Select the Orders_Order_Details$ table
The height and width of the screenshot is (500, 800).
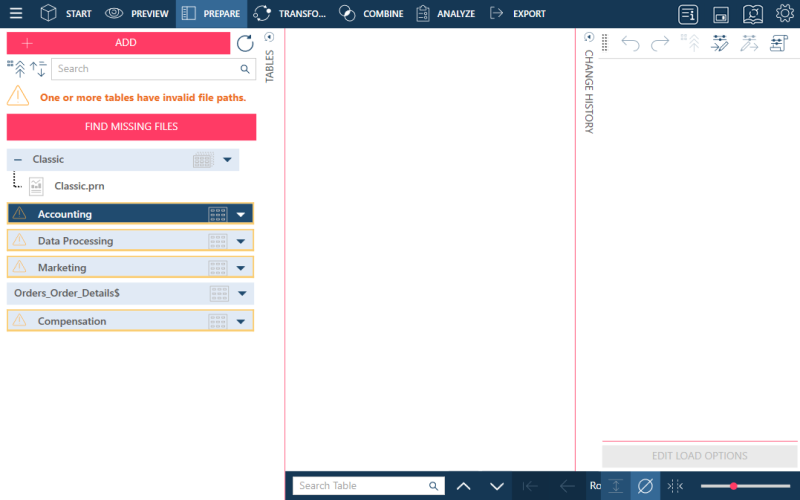(x=130, y=293)
